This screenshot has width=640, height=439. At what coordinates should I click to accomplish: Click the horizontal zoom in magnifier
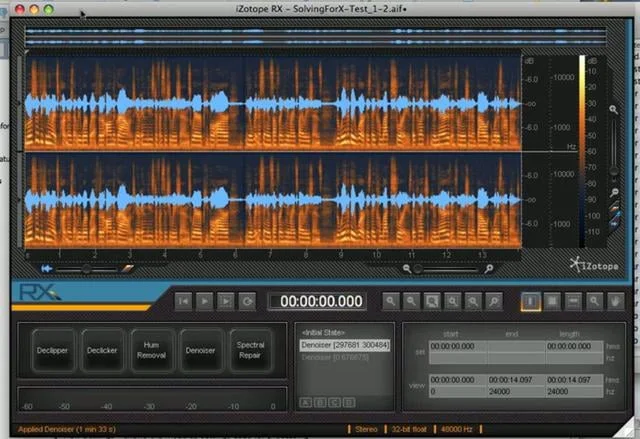click(x=489, y=268)
